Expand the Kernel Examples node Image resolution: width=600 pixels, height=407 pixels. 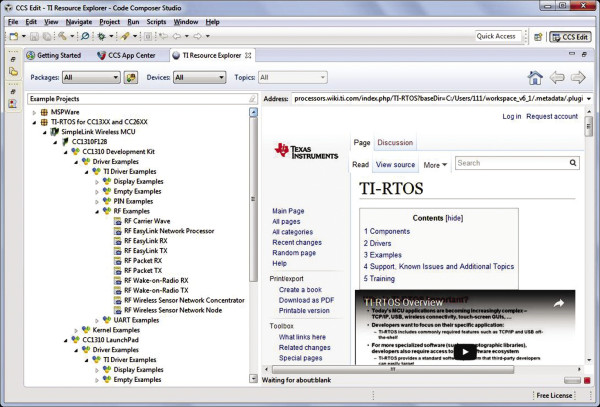(76, 330)
